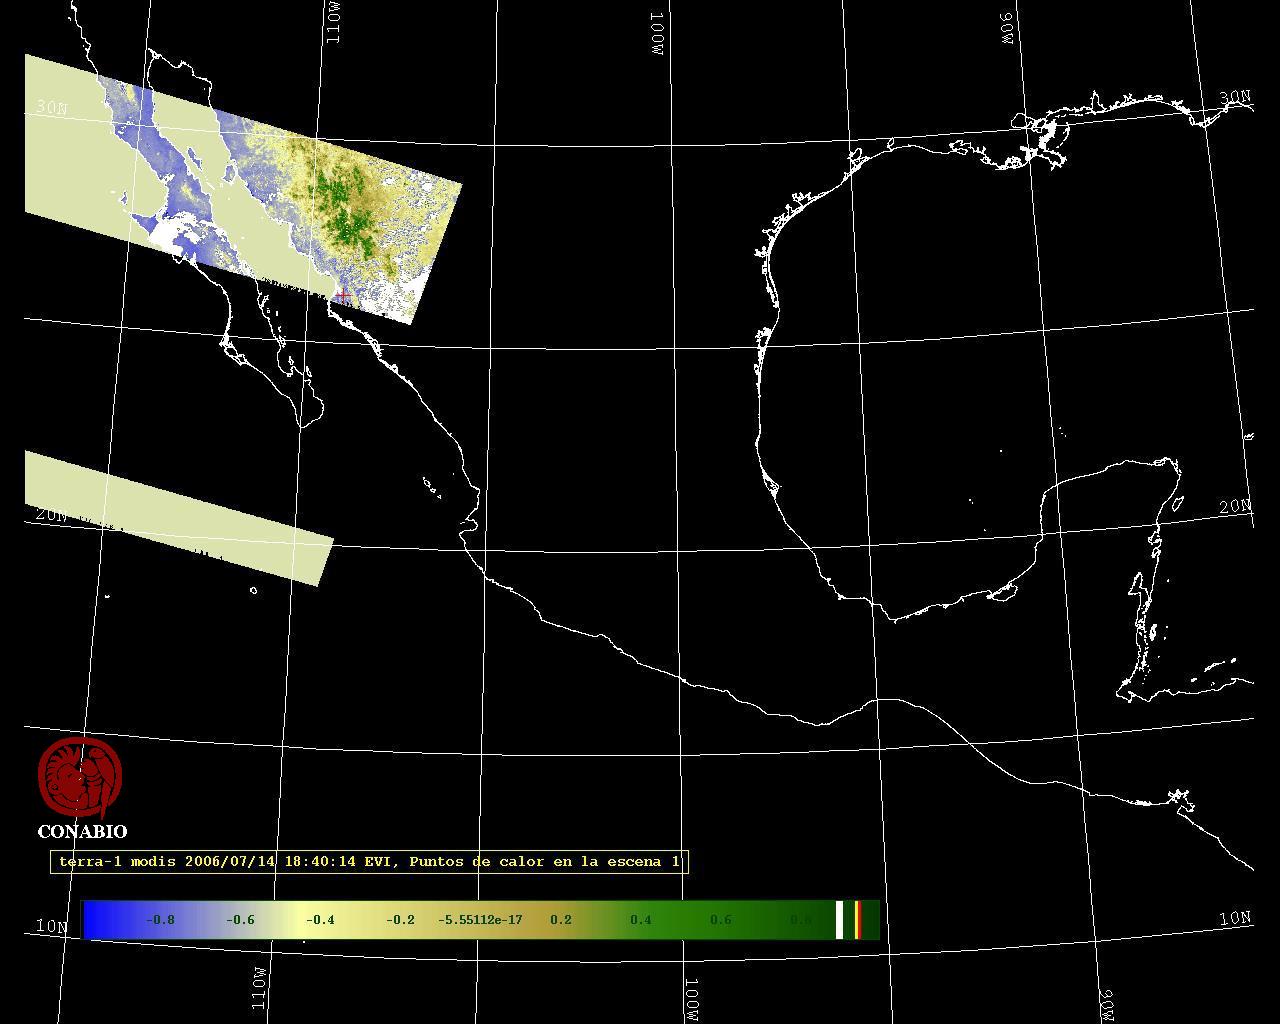Click the red CONABIO emblem logo
1280x1024 pixels.
tap(80, 777)
